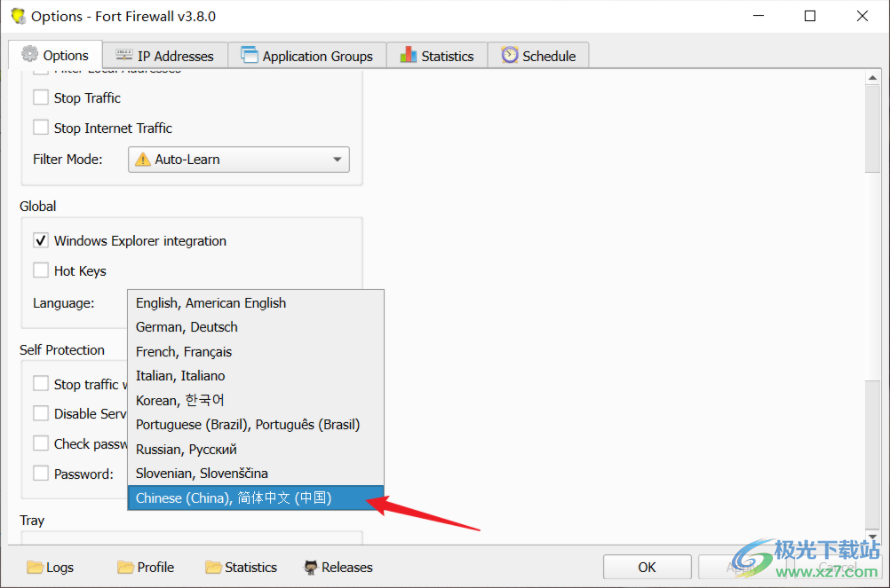This screenshot has width=891, height=588.
Task: Click the Releases GitHub cat icon
Action: point(310,567)
